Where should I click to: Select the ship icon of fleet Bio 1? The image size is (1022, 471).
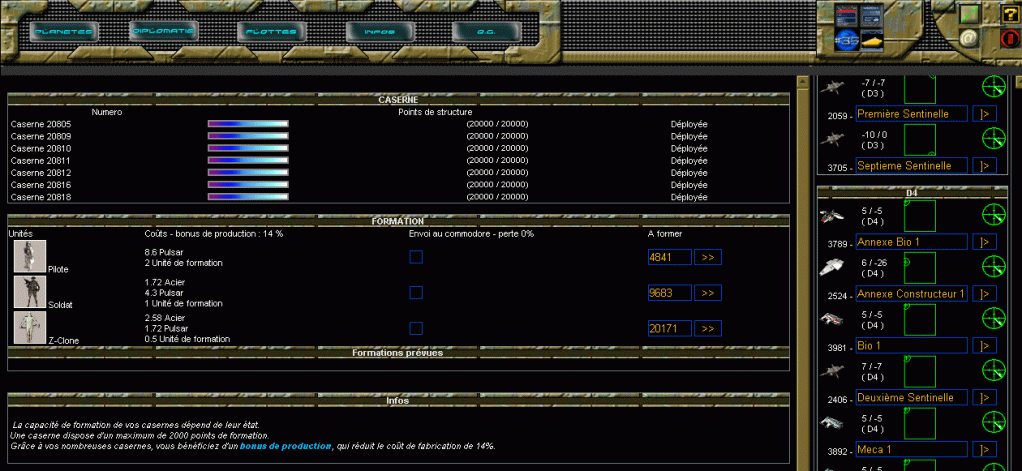(x=831, y=319)
